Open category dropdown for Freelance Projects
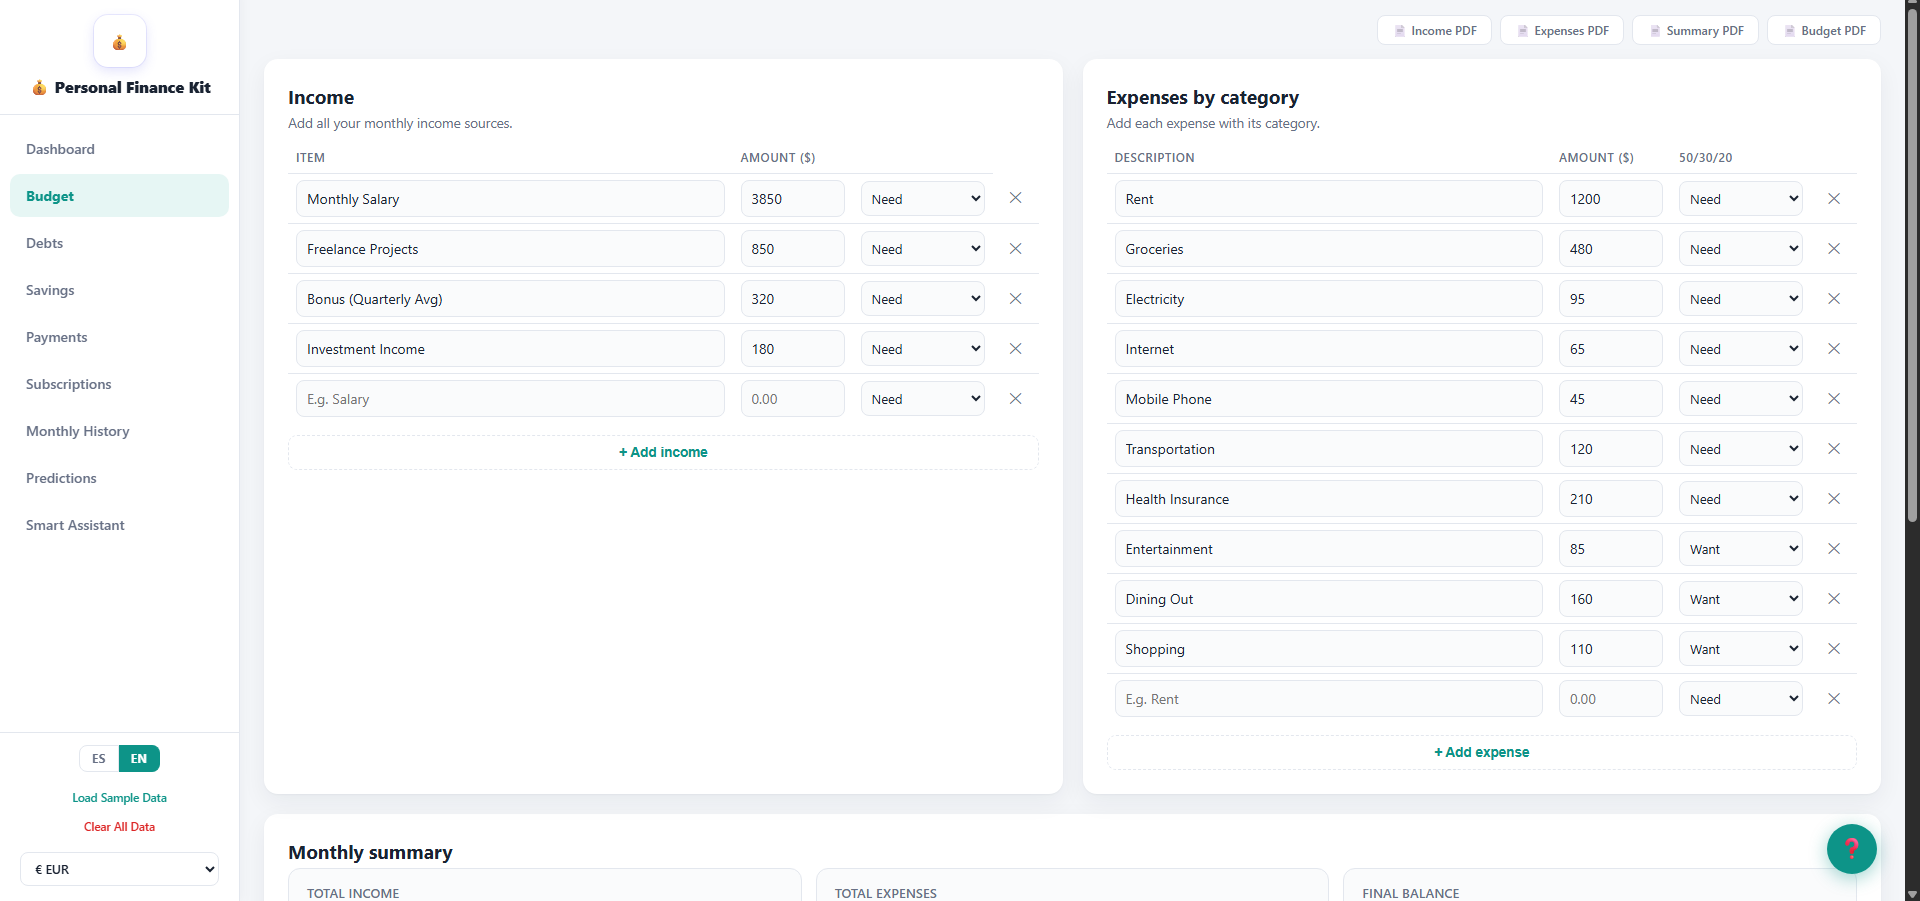1920x901 pixels. coord(923,248)
